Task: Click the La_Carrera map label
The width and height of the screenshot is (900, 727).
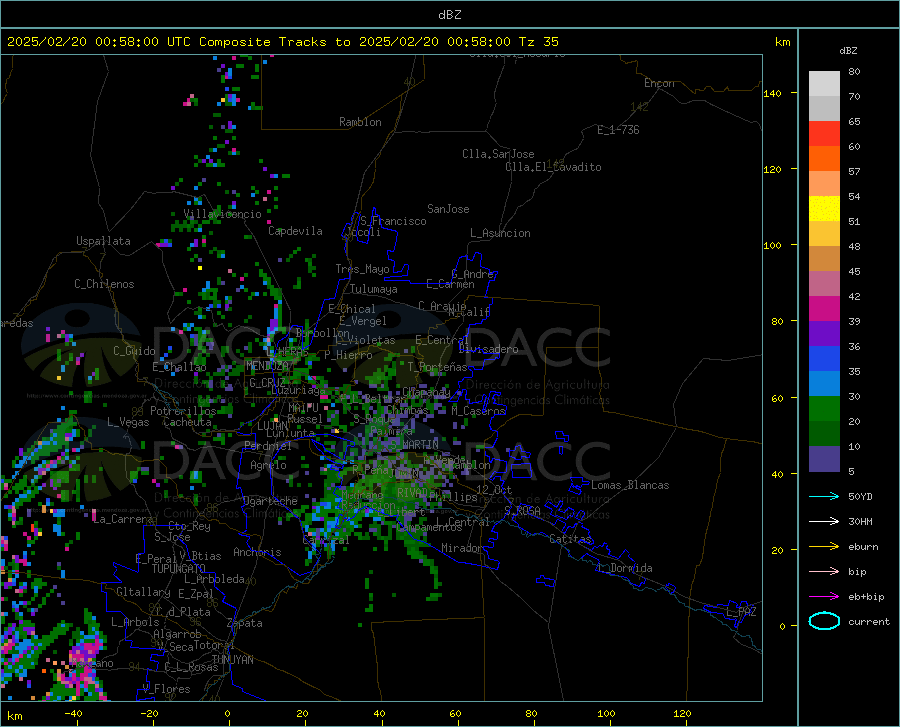Action: 123,519
